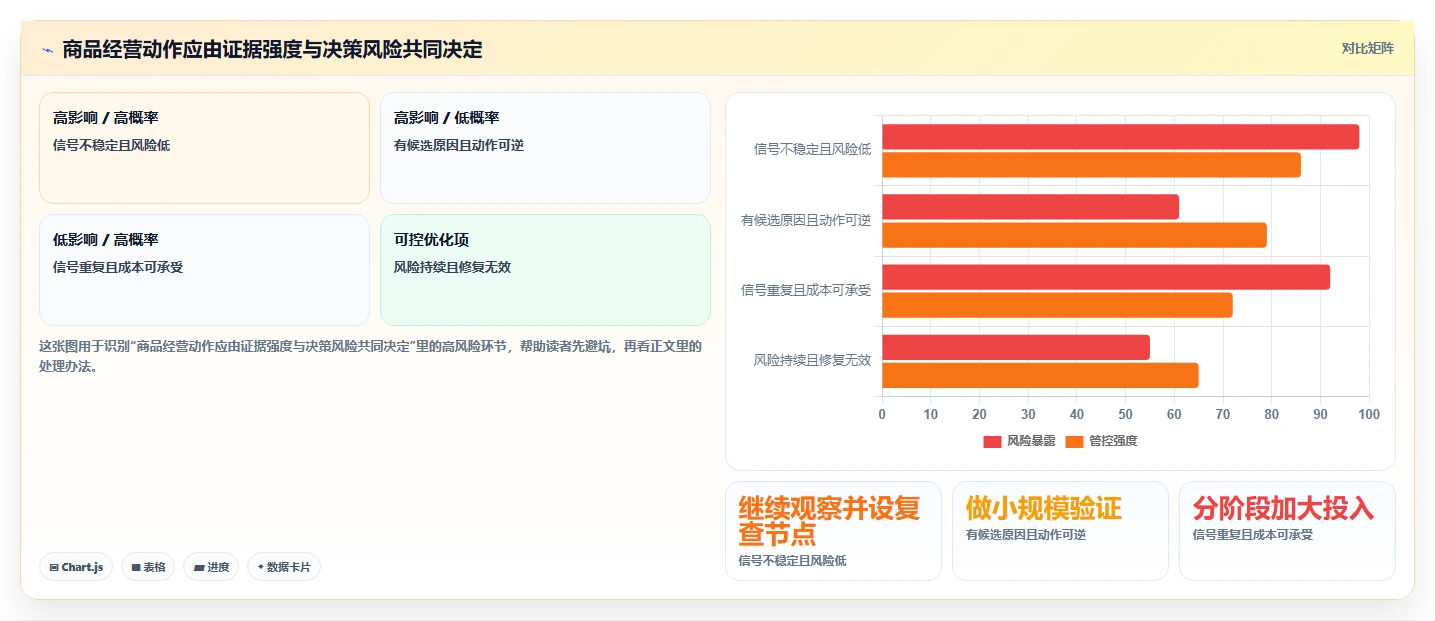This screenshot has height=621, width=1435.
Task: Click red bar for 信号重复且成本可承受
Action: [x=1106, y=277]
